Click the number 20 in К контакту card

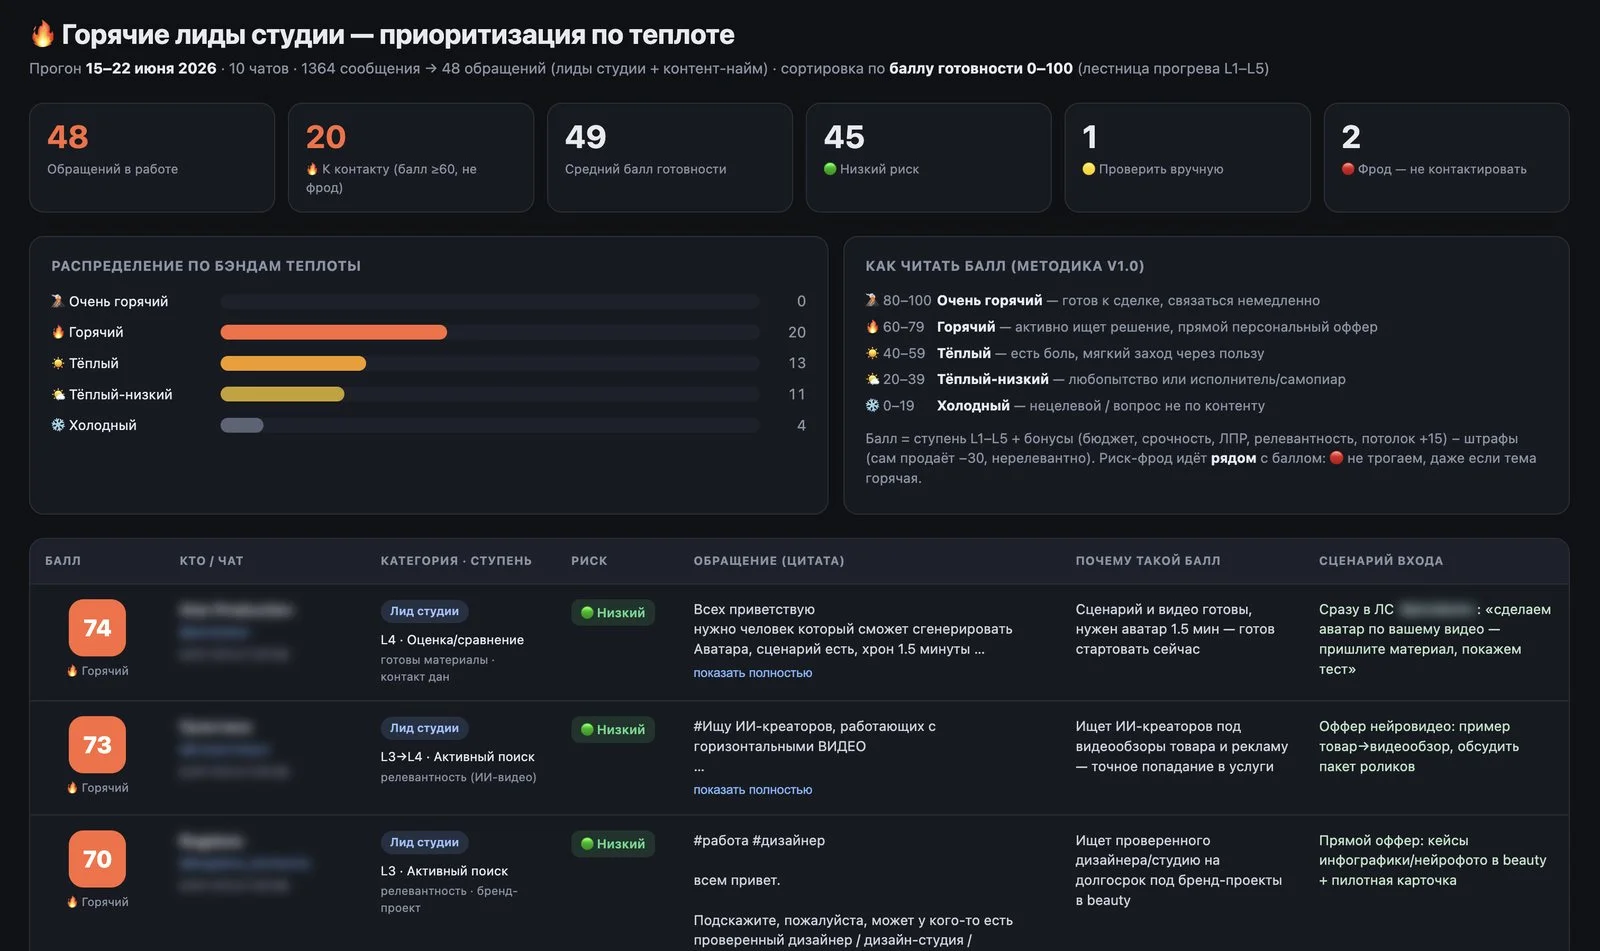pyautogui.click(x=326, y=137)
